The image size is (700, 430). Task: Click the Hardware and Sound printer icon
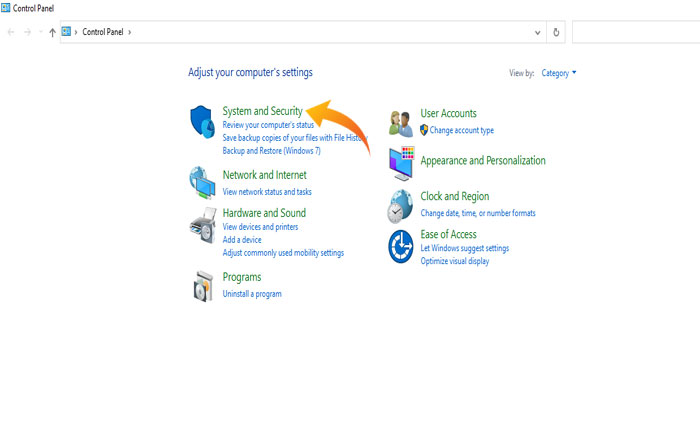(x=202, y=226)
